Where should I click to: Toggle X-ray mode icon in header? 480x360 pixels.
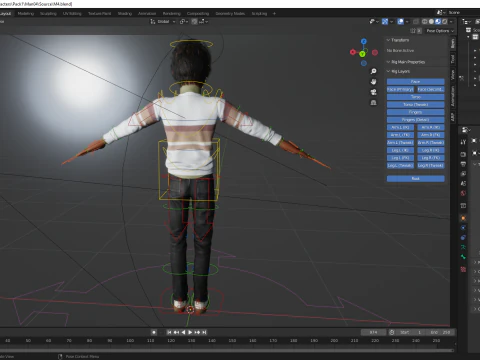(x=416, y=21)
